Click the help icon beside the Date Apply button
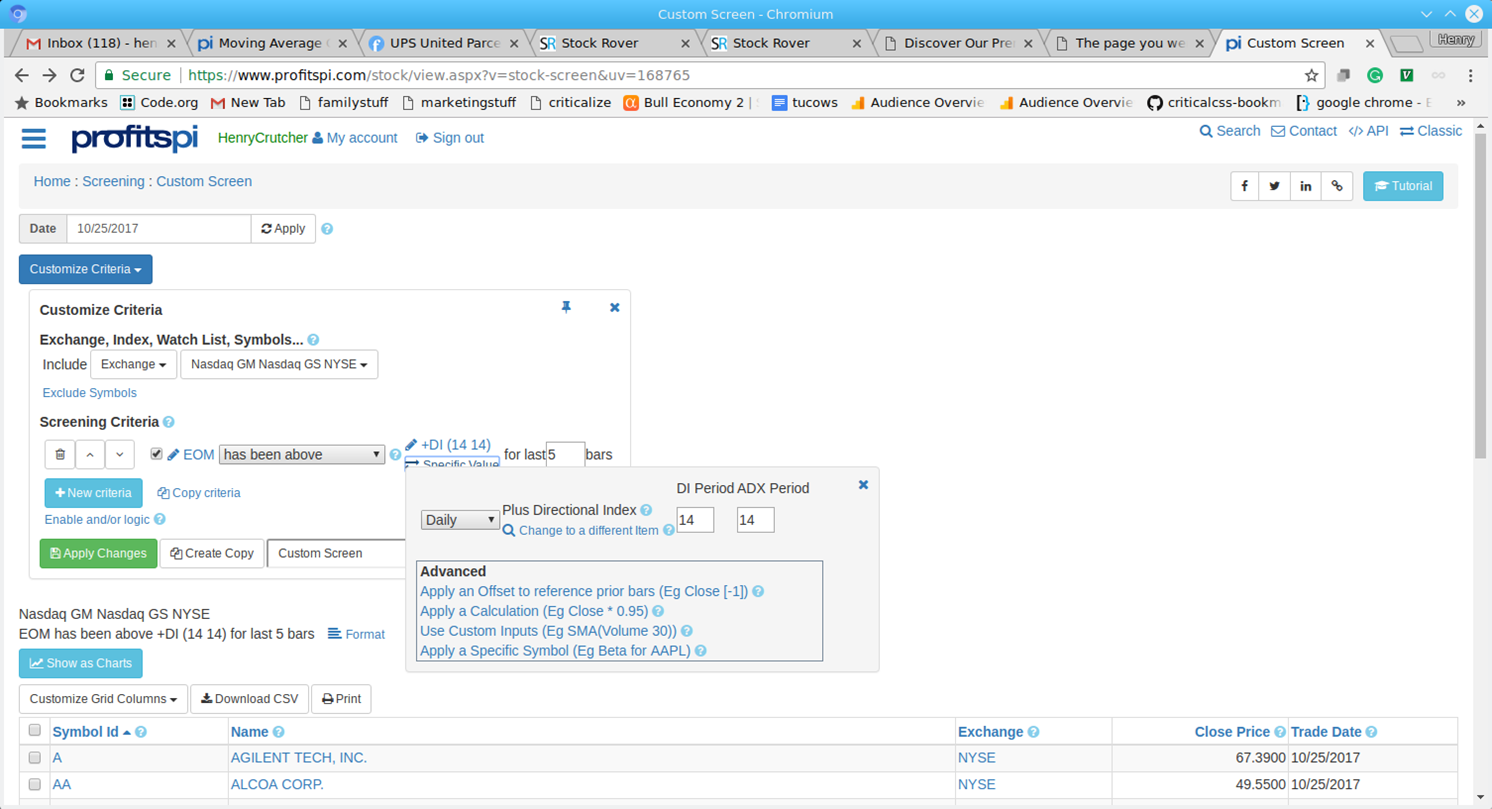This screenshot has height=809, width=1492. pyautogui.click(x=327, y=229)
